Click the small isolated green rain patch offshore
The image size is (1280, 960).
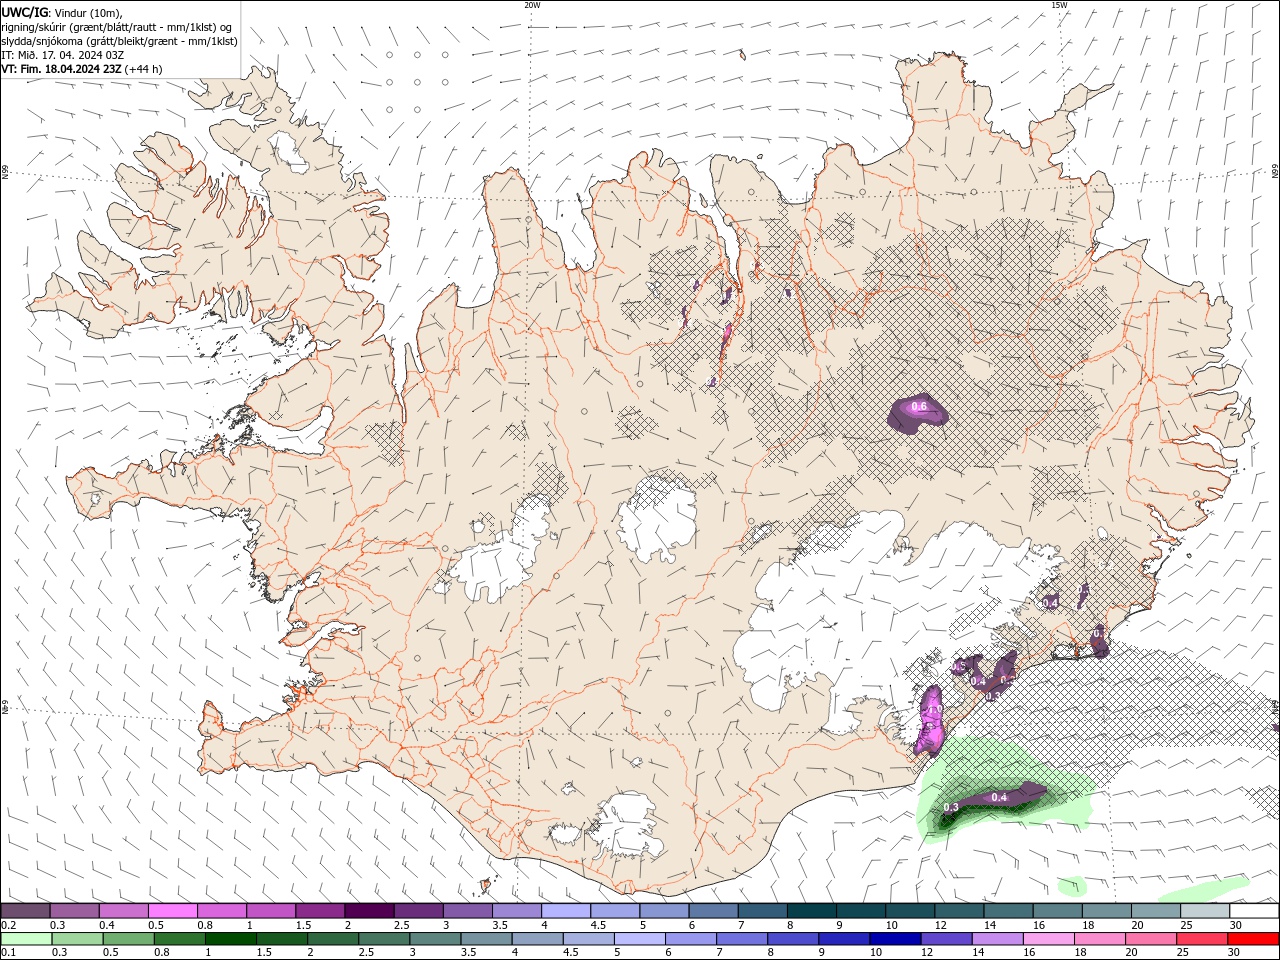(1072, 886)
